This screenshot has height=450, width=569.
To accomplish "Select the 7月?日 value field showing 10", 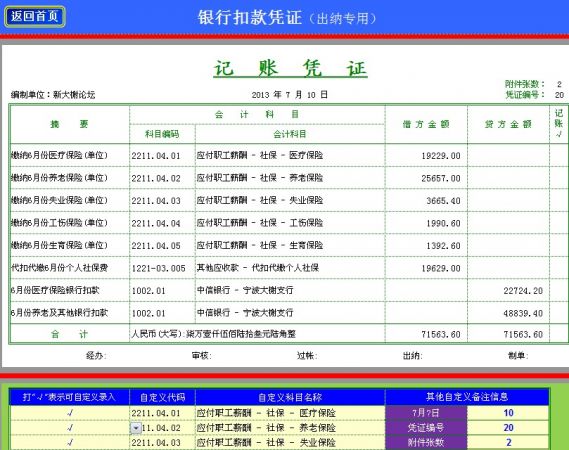I will (508, 413).
